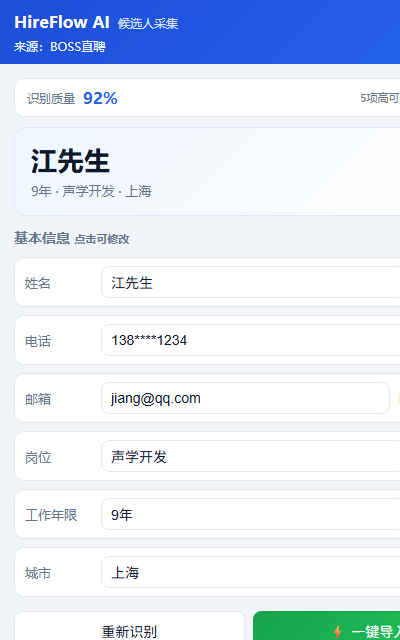Click the 92% recognition quality value
Image resolution: width=400 pixels, height=640 pixels.
tap(100, 98)
